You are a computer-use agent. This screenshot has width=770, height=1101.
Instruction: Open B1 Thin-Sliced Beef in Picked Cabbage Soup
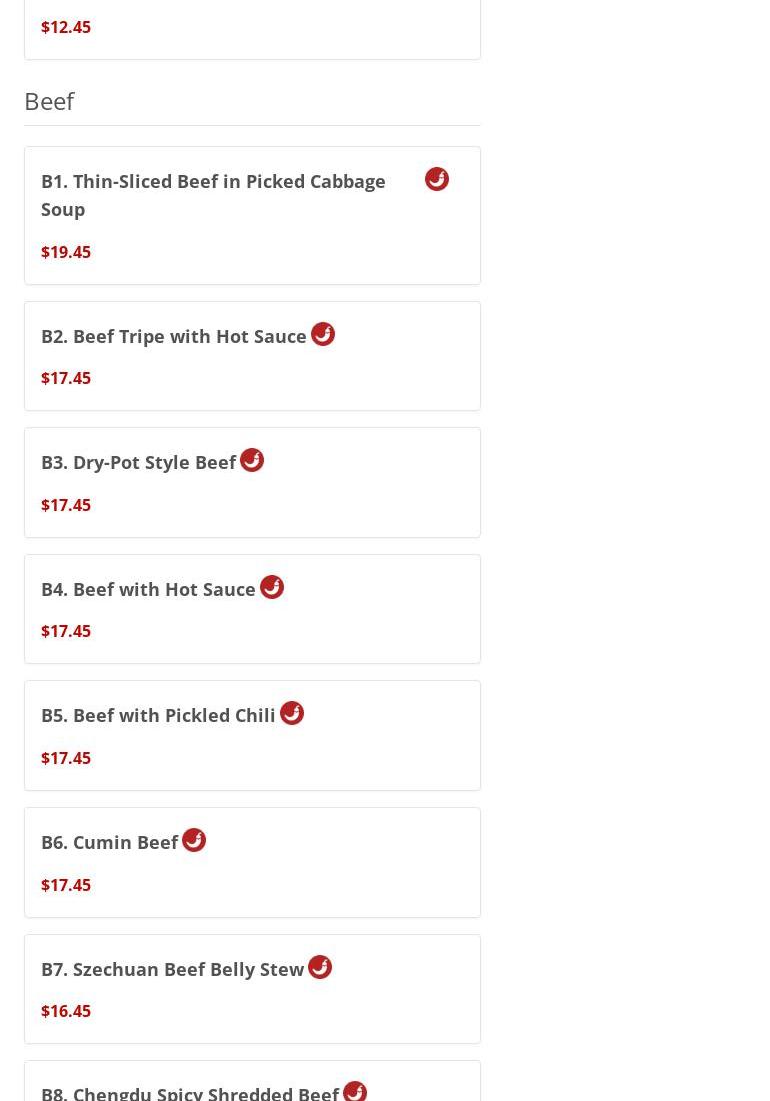213,195
